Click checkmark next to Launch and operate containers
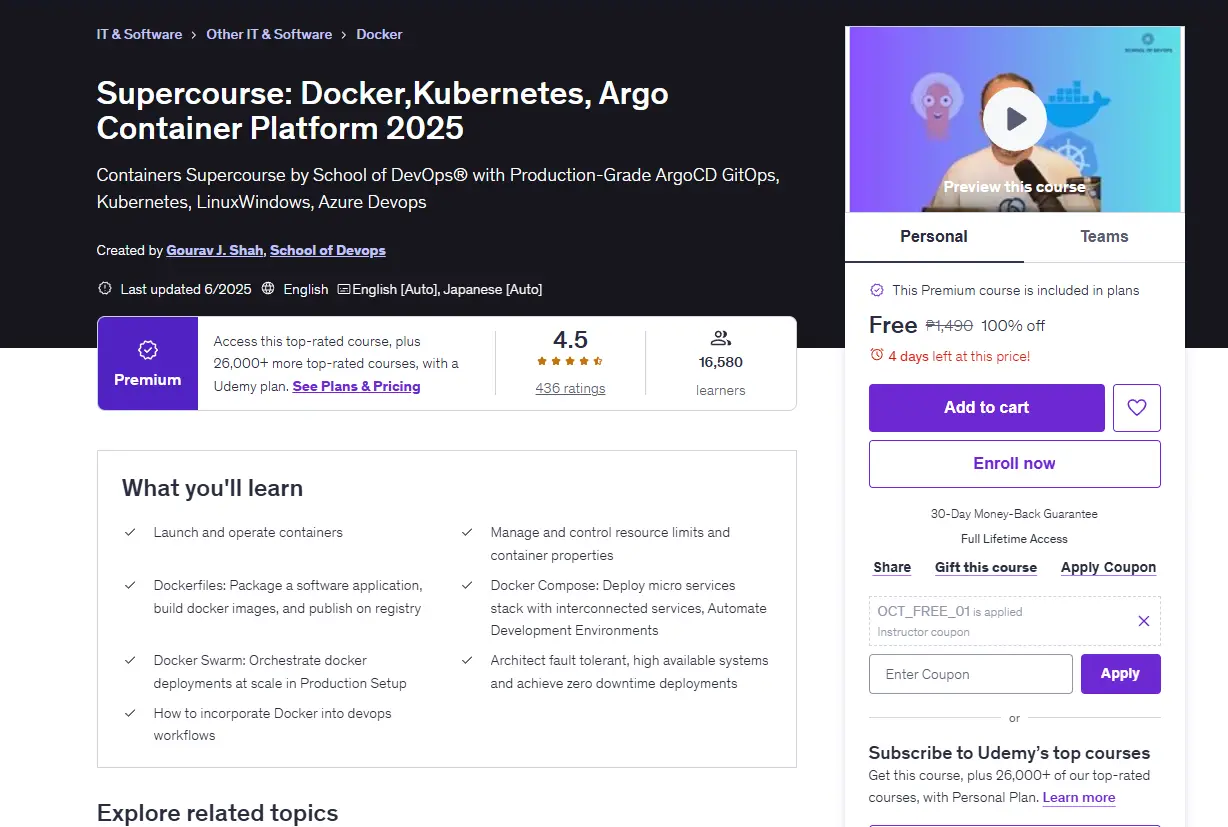 pos(130,532)
